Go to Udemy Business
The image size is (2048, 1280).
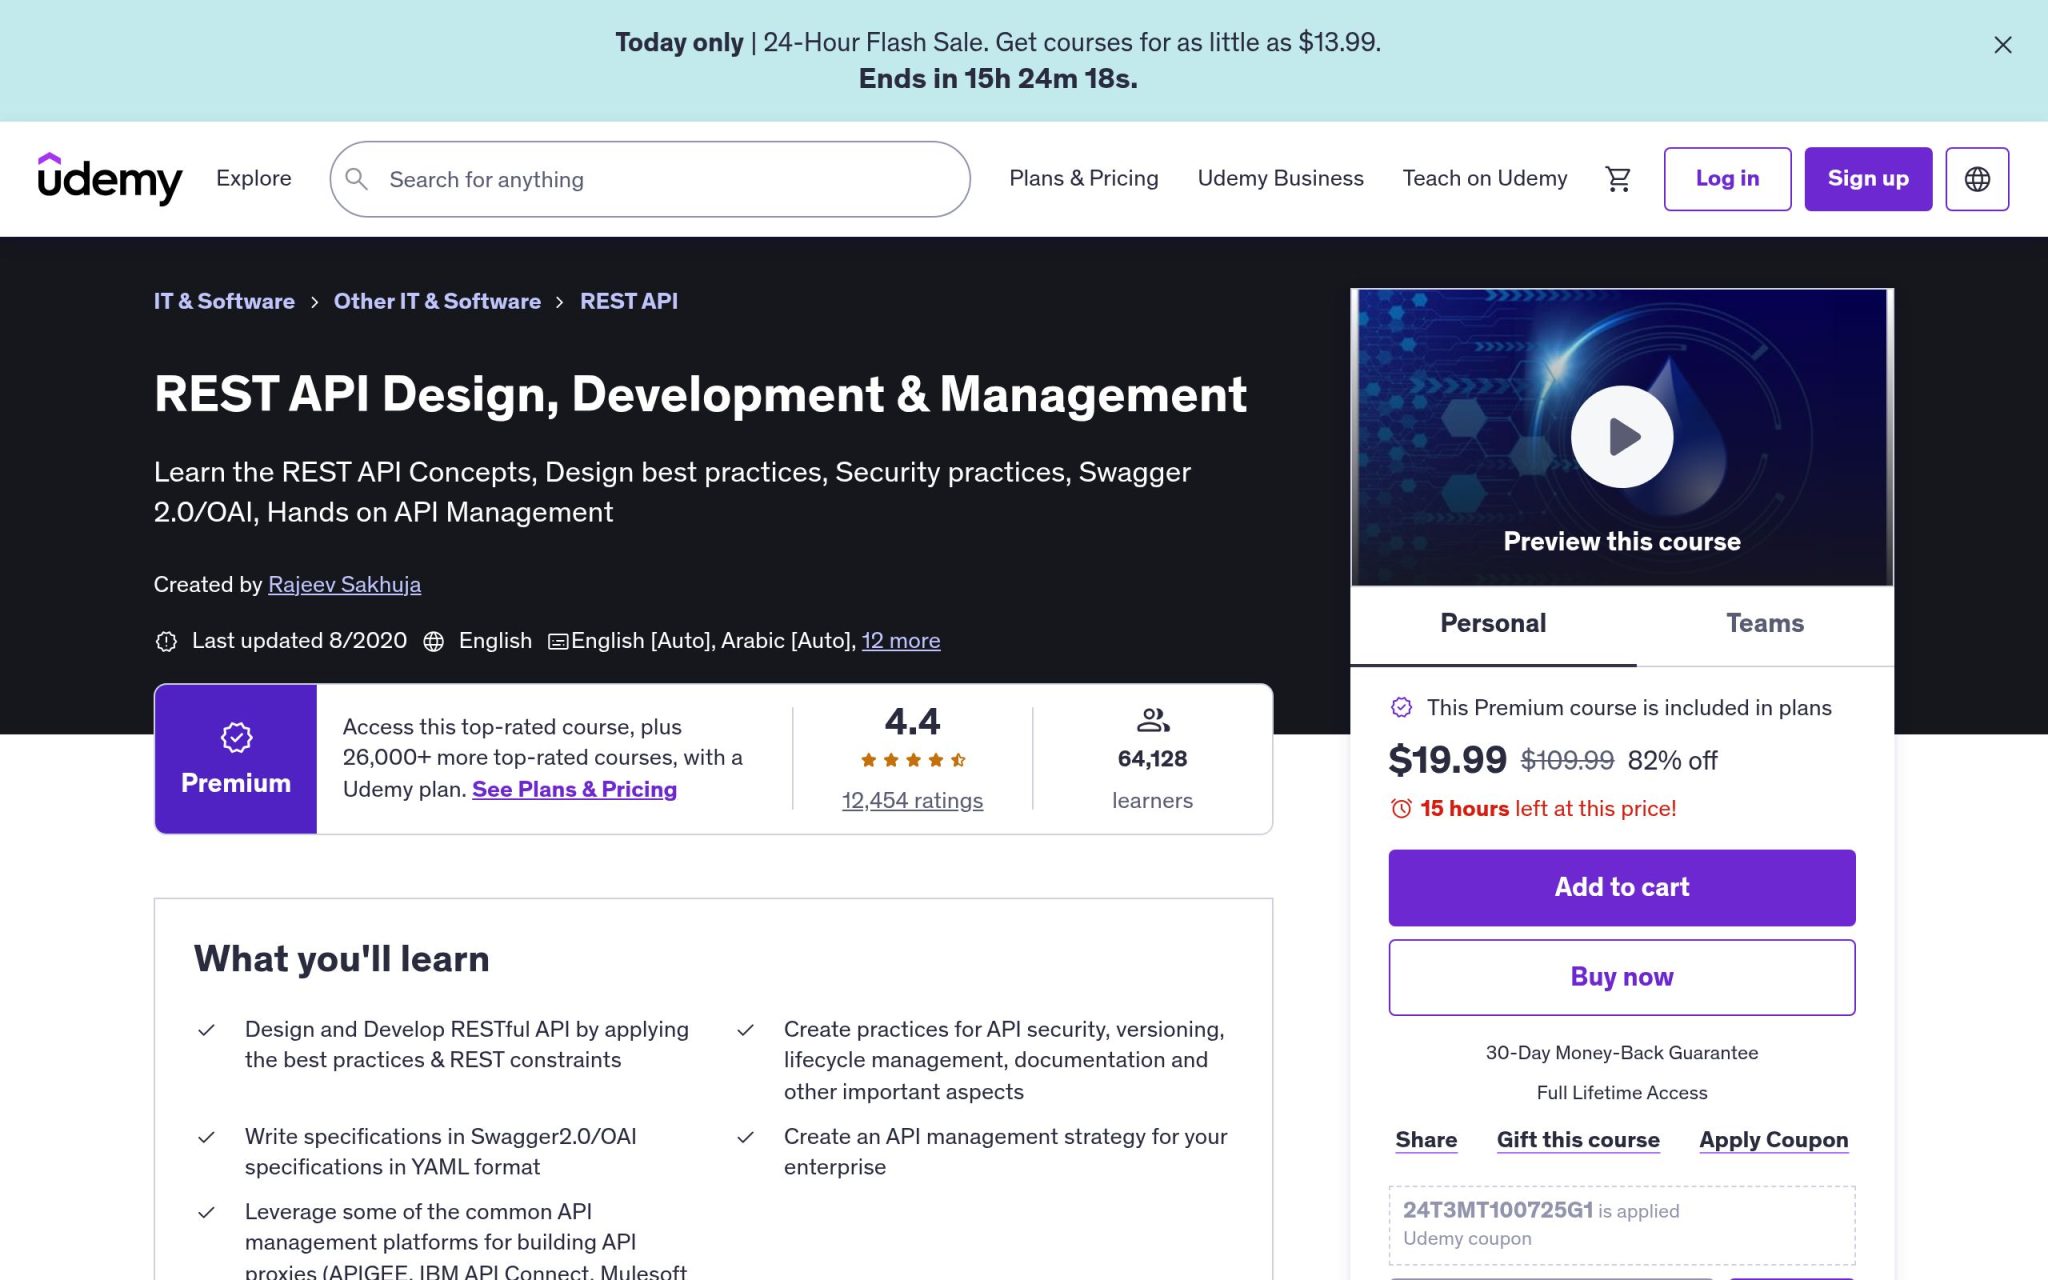coord(1280,178)
